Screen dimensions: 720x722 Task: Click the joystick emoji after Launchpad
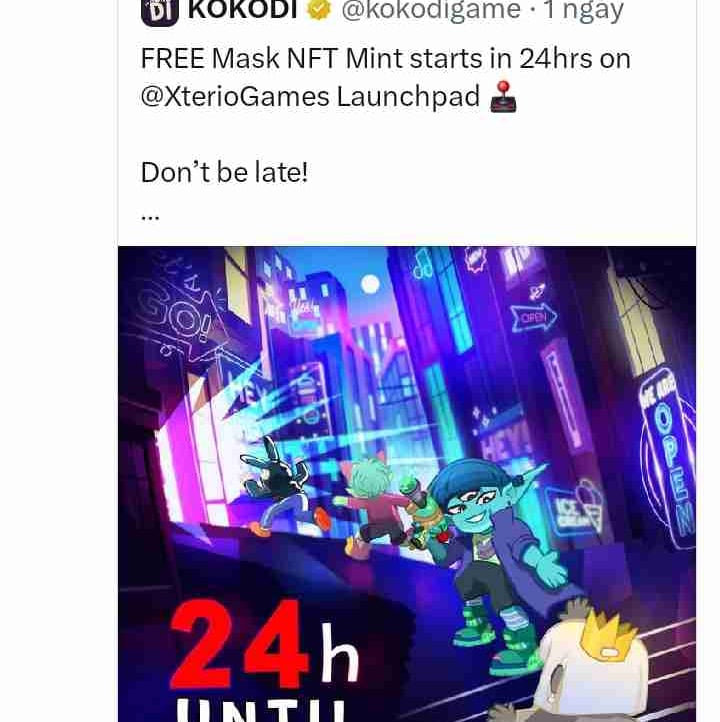503,97
